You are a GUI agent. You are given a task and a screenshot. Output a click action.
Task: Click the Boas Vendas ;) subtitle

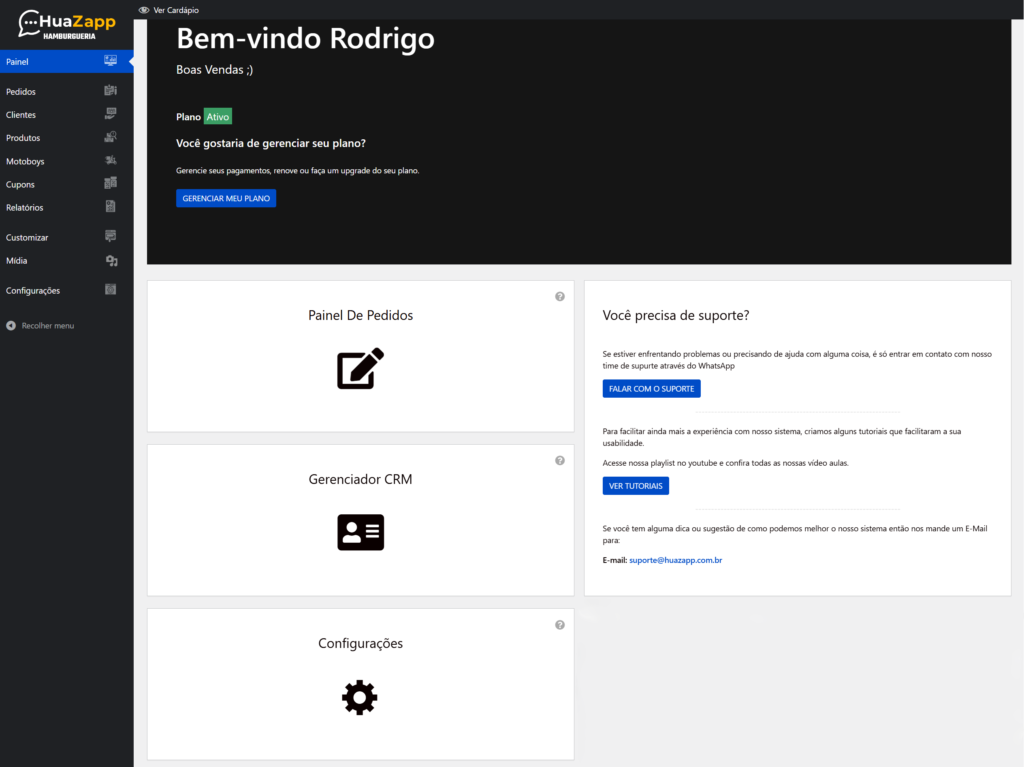pos(214,70)
